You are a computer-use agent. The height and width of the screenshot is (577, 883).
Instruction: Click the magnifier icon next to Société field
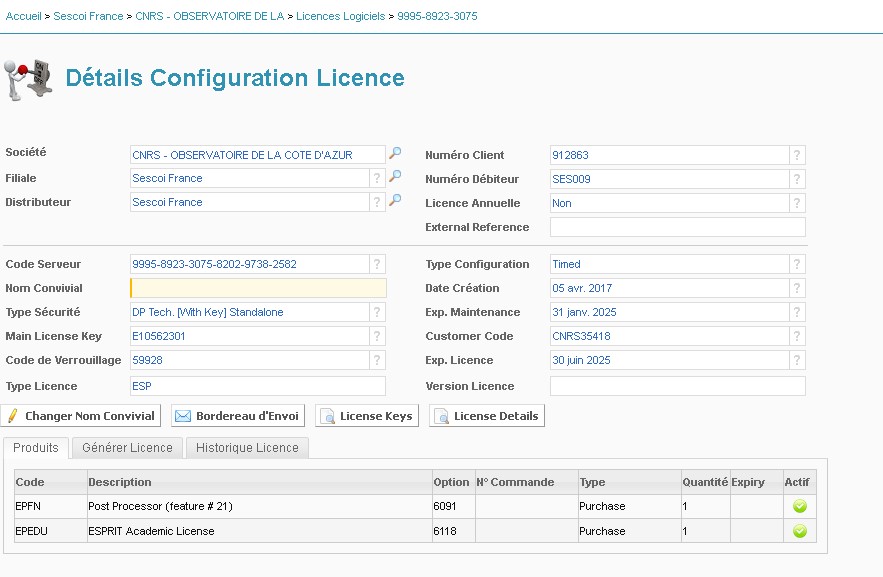click(395, 152)
